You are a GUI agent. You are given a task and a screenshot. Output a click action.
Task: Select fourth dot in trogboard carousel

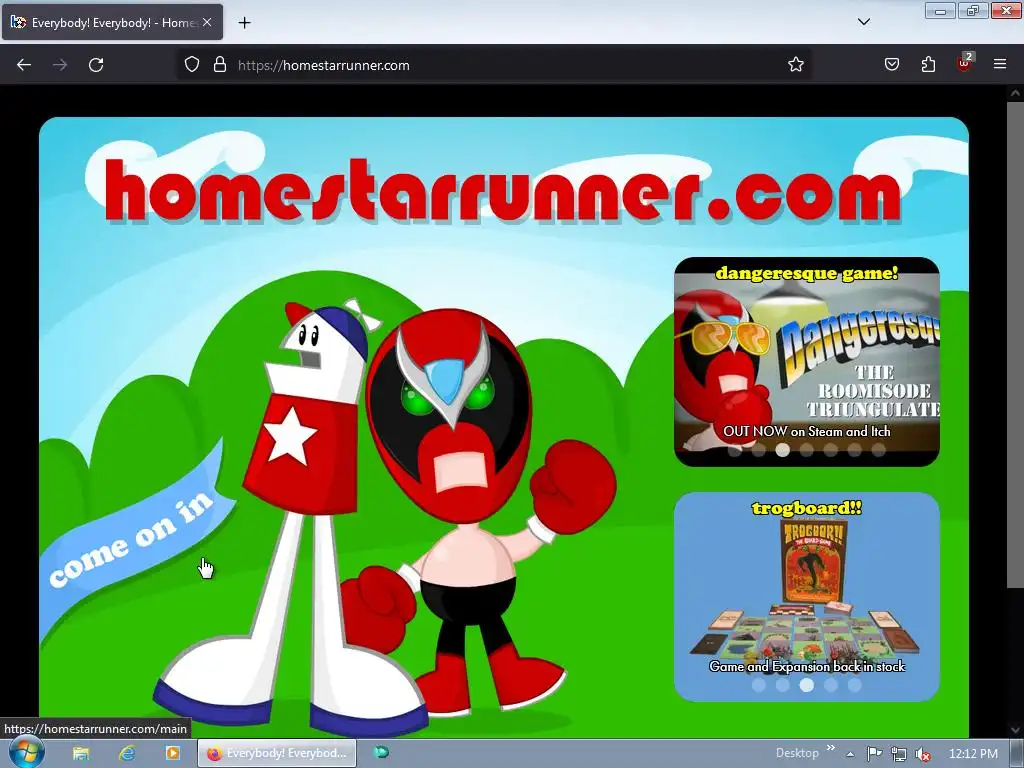pos(831,684)
